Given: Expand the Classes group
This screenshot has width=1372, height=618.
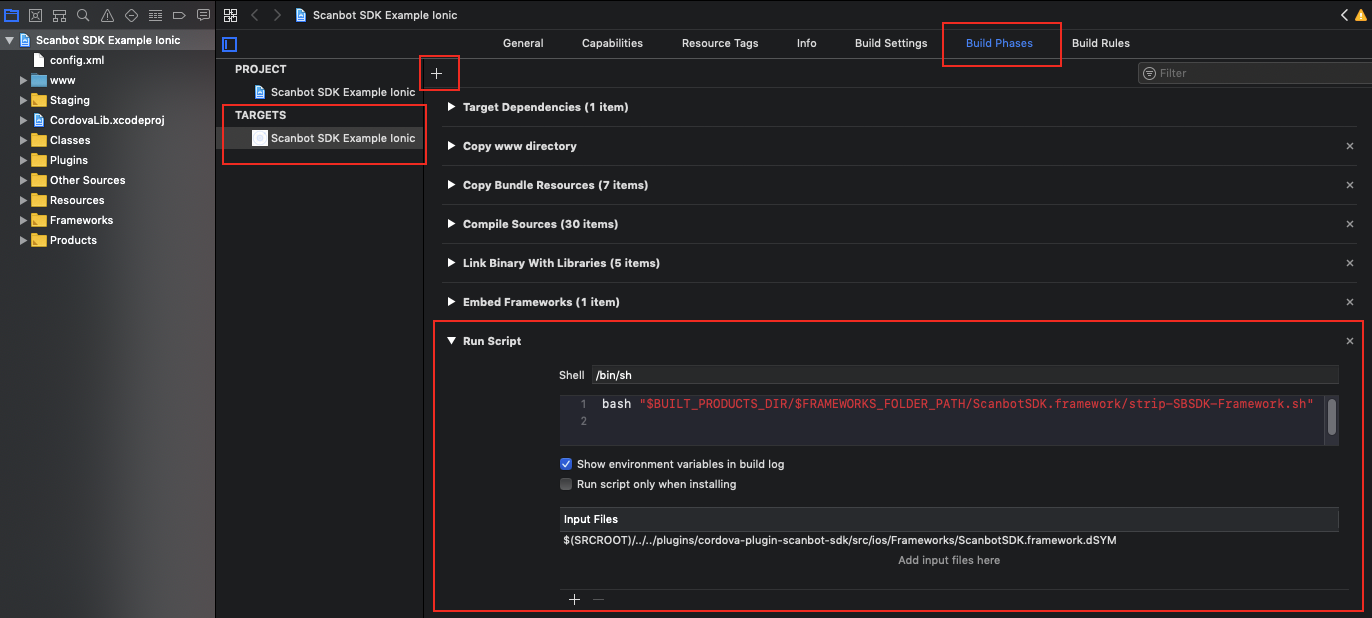Looking at the screenshot, I should 23,140.
